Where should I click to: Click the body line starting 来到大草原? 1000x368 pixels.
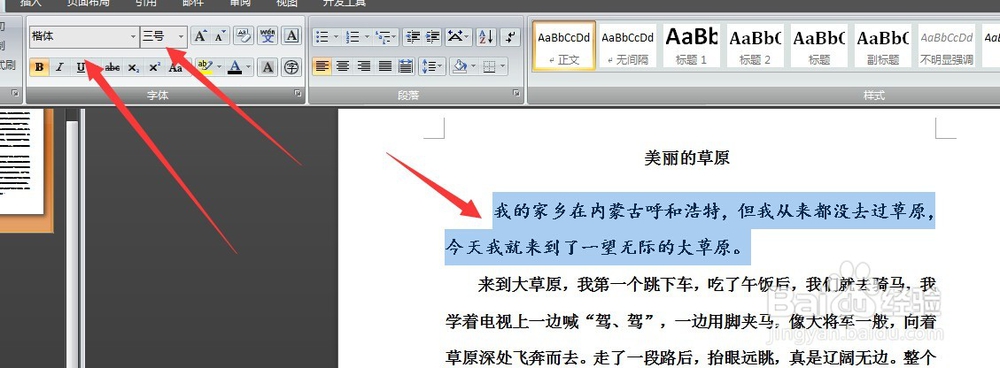point(707,284)
